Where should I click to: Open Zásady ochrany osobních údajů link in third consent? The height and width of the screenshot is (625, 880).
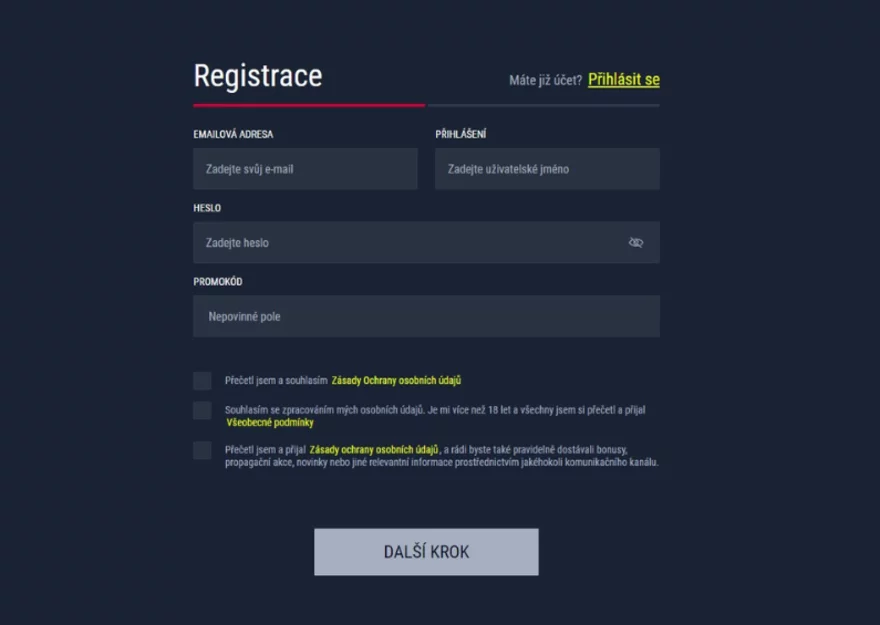(374, 450)
